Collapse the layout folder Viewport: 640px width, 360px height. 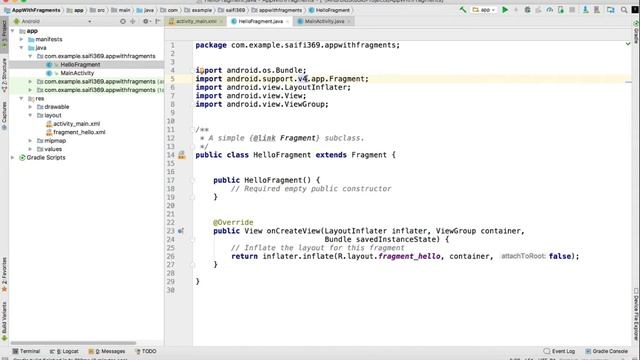coord(30,116)
